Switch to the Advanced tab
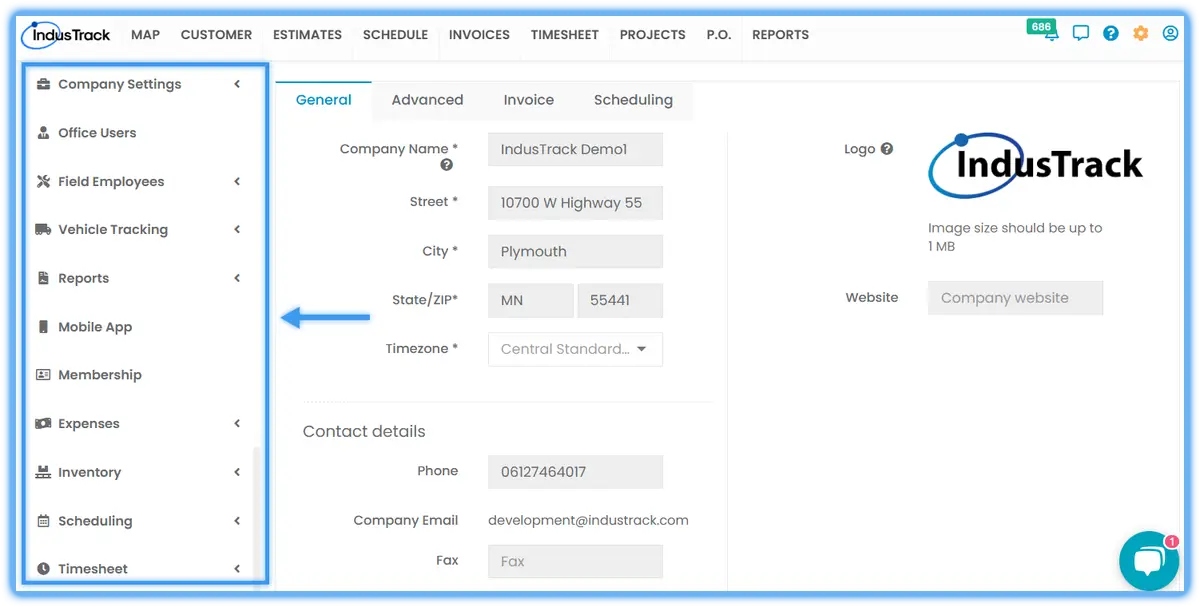The height and width of the screenshot is (607, 1200). tap(427, 100)
